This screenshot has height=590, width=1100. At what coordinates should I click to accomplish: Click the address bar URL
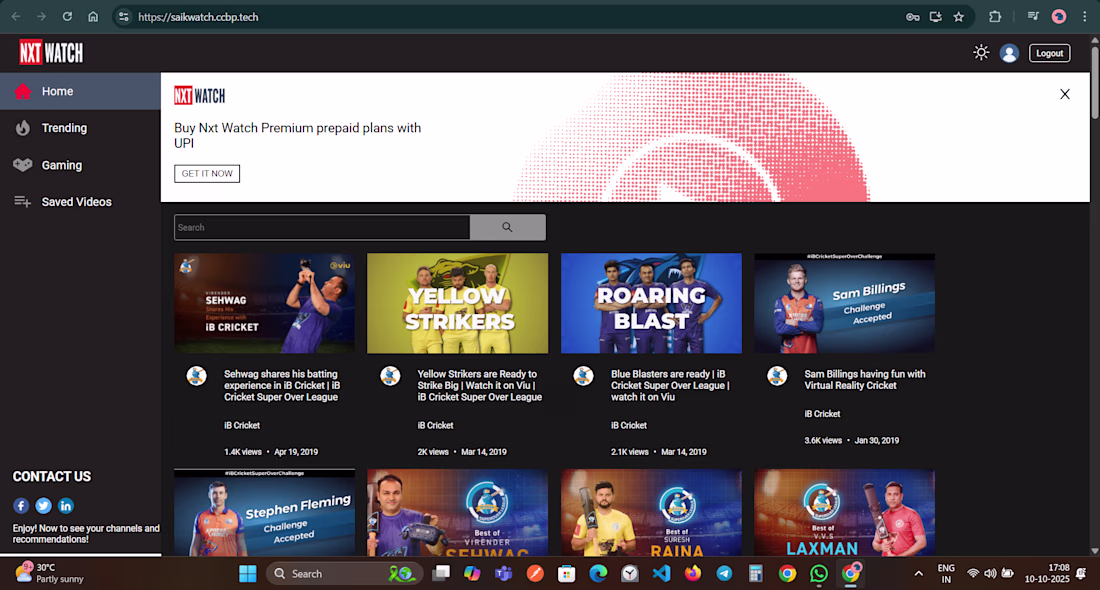click(x=199, y=17)
